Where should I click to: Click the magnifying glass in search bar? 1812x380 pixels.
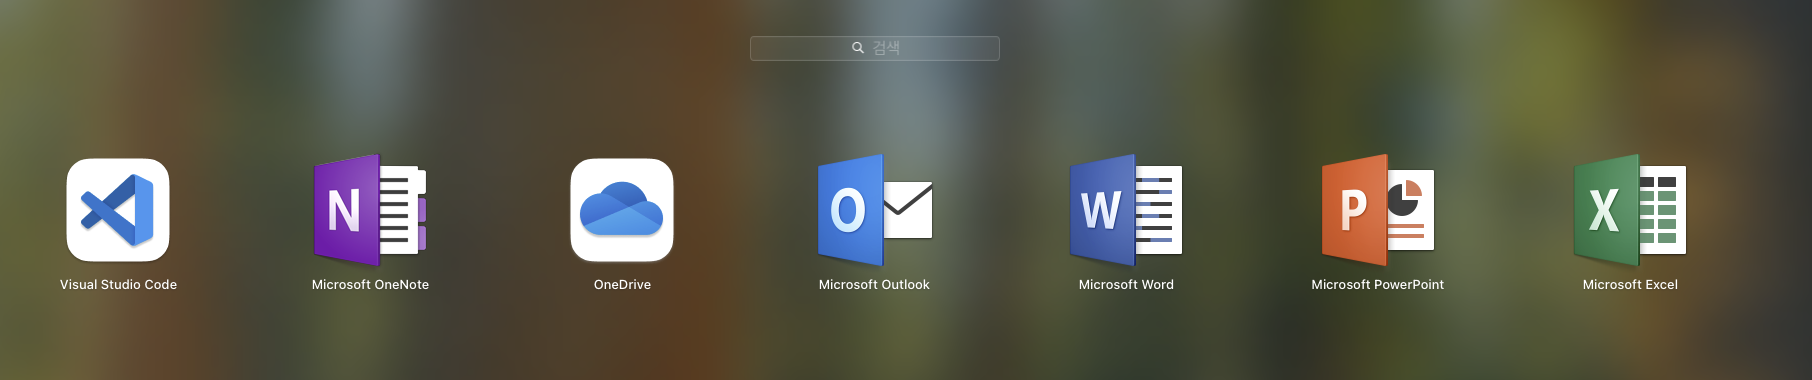(x=858, y=48)
